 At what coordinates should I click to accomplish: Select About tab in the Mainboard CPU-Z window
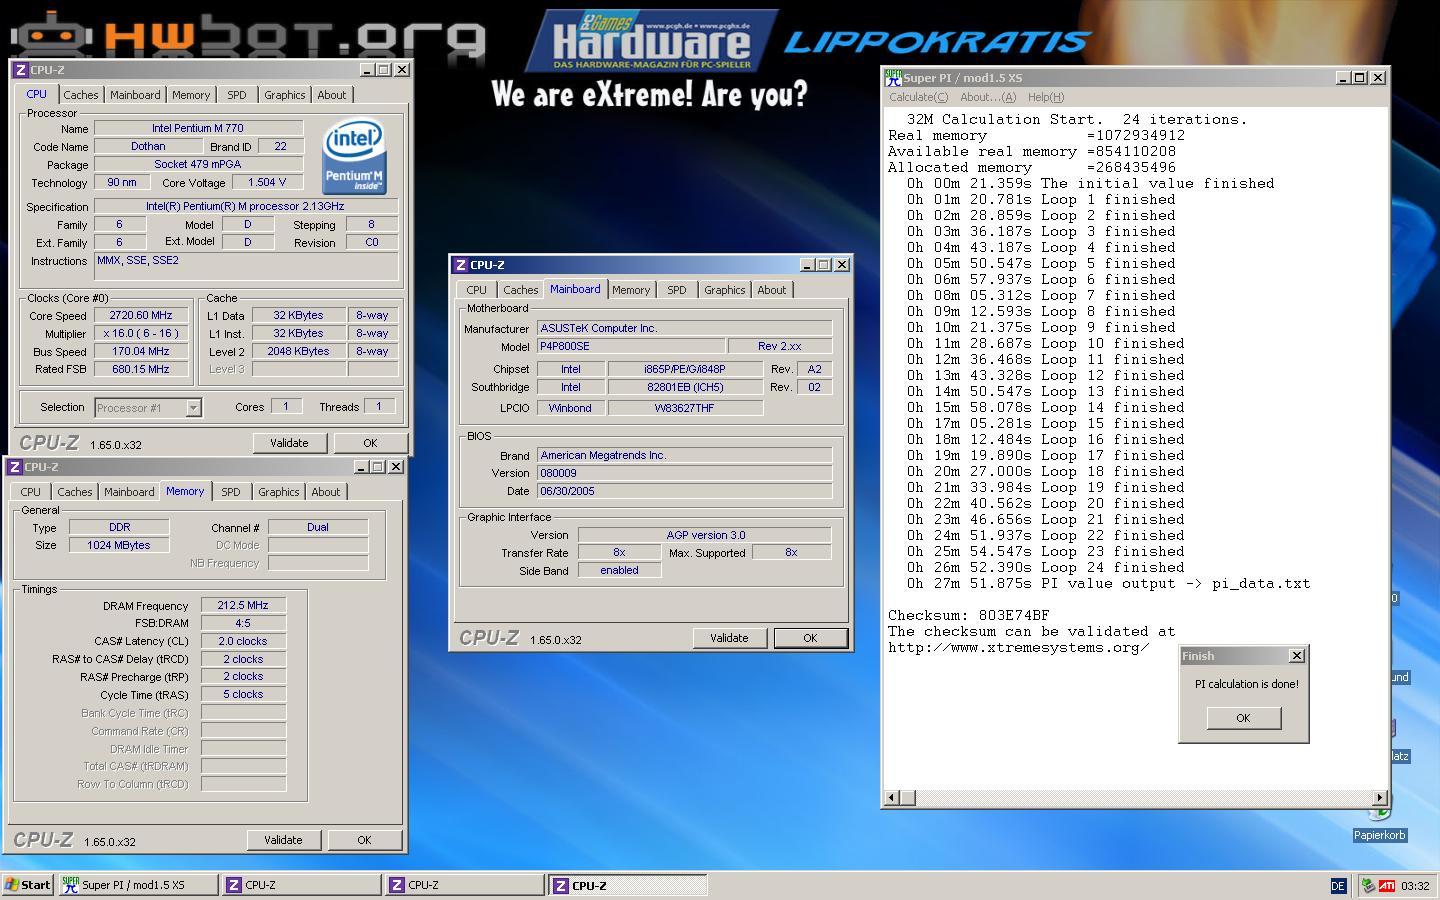(x=772, y=290)
